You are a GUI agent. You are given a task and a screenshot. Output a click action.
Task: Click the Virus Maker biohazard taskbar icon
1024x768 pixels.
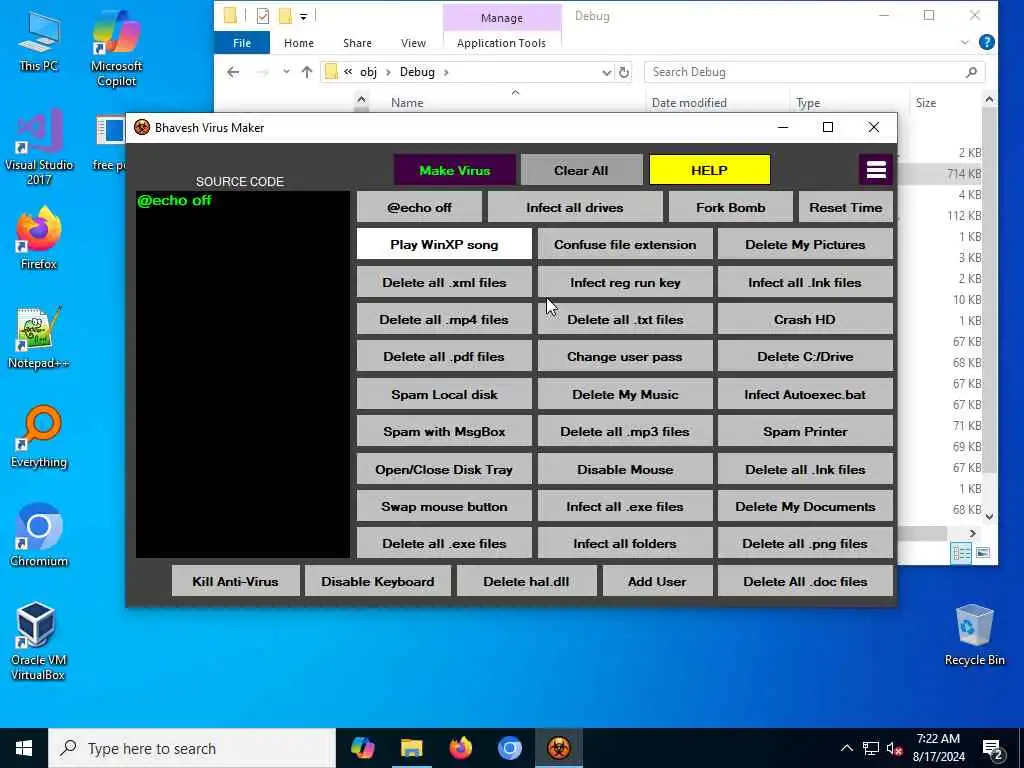(x=559, y=748)
